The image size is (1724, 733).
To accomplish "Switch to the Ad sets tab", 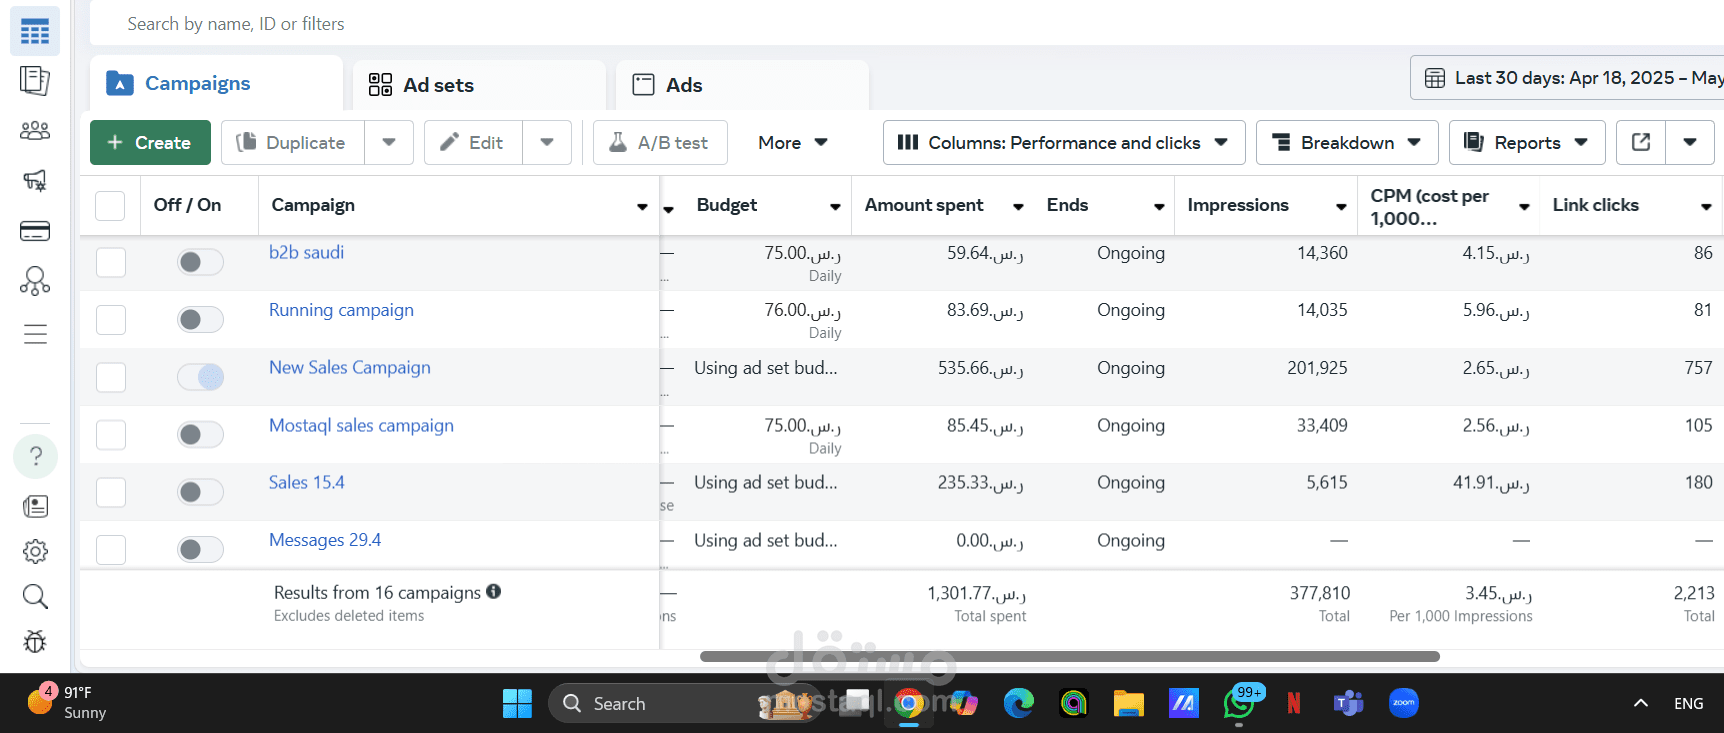I will pyautogui.click(x=479, y=85).
